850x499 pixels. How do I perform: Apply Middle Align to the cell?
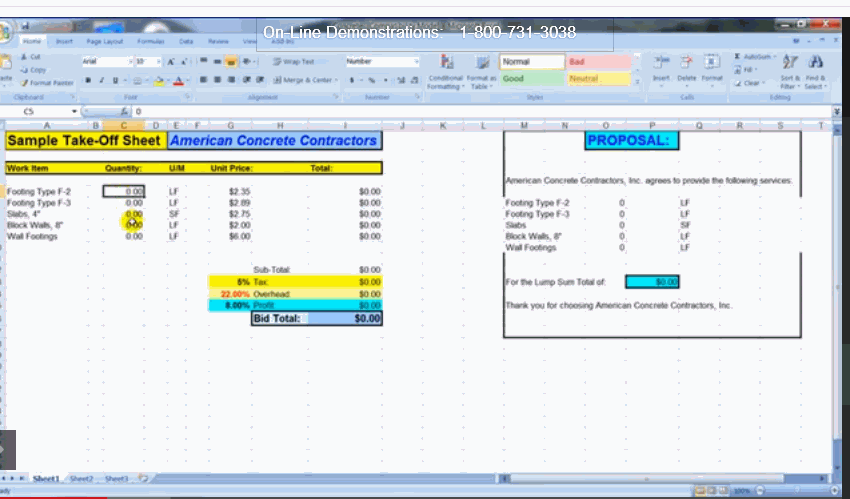pyautogui.click(x=217, y=61)
